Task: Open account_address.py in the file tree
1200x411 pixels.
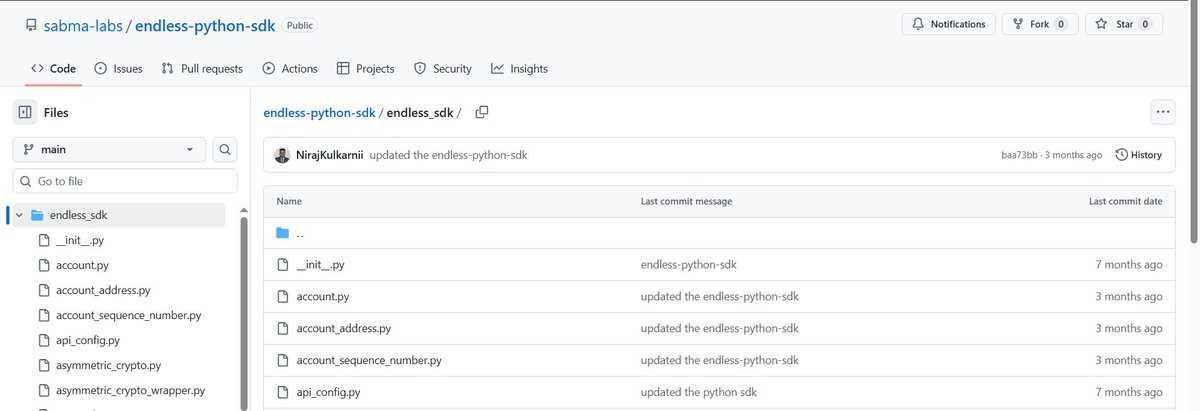Action: click(103, 290)
